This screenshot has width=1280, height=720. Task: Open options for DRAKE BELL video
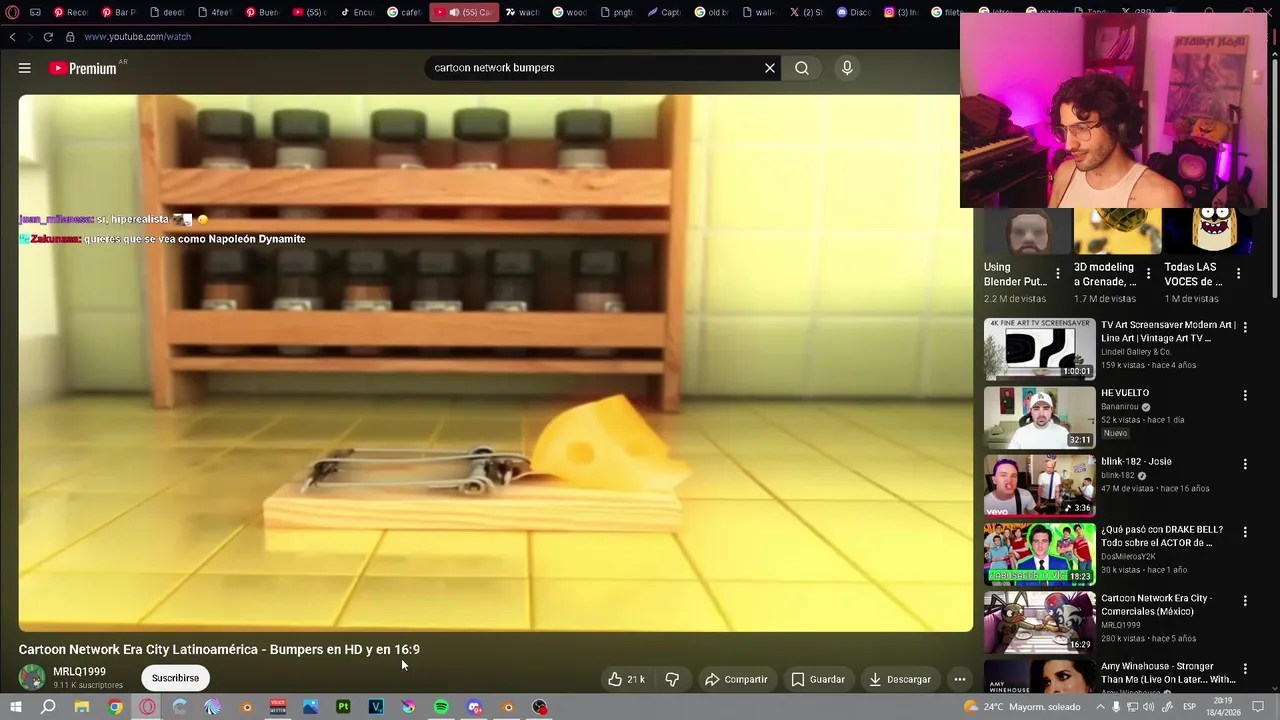pyautogui.click(x=1245, y=532)
